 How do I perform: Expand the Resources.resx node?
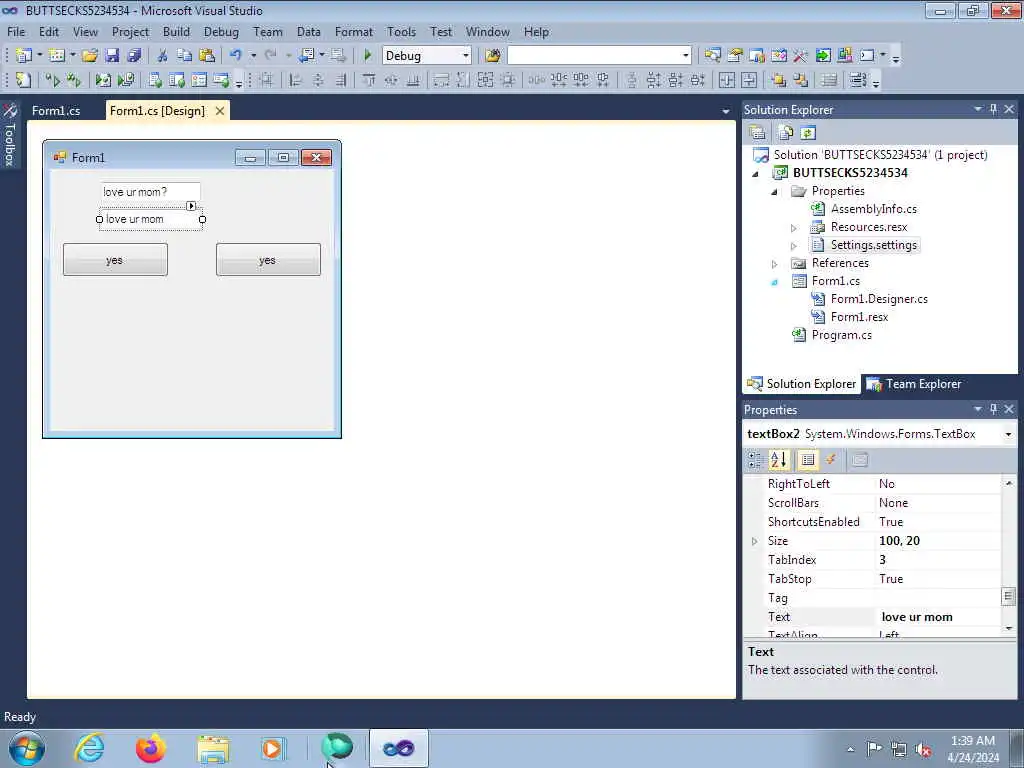pos(793,228)
